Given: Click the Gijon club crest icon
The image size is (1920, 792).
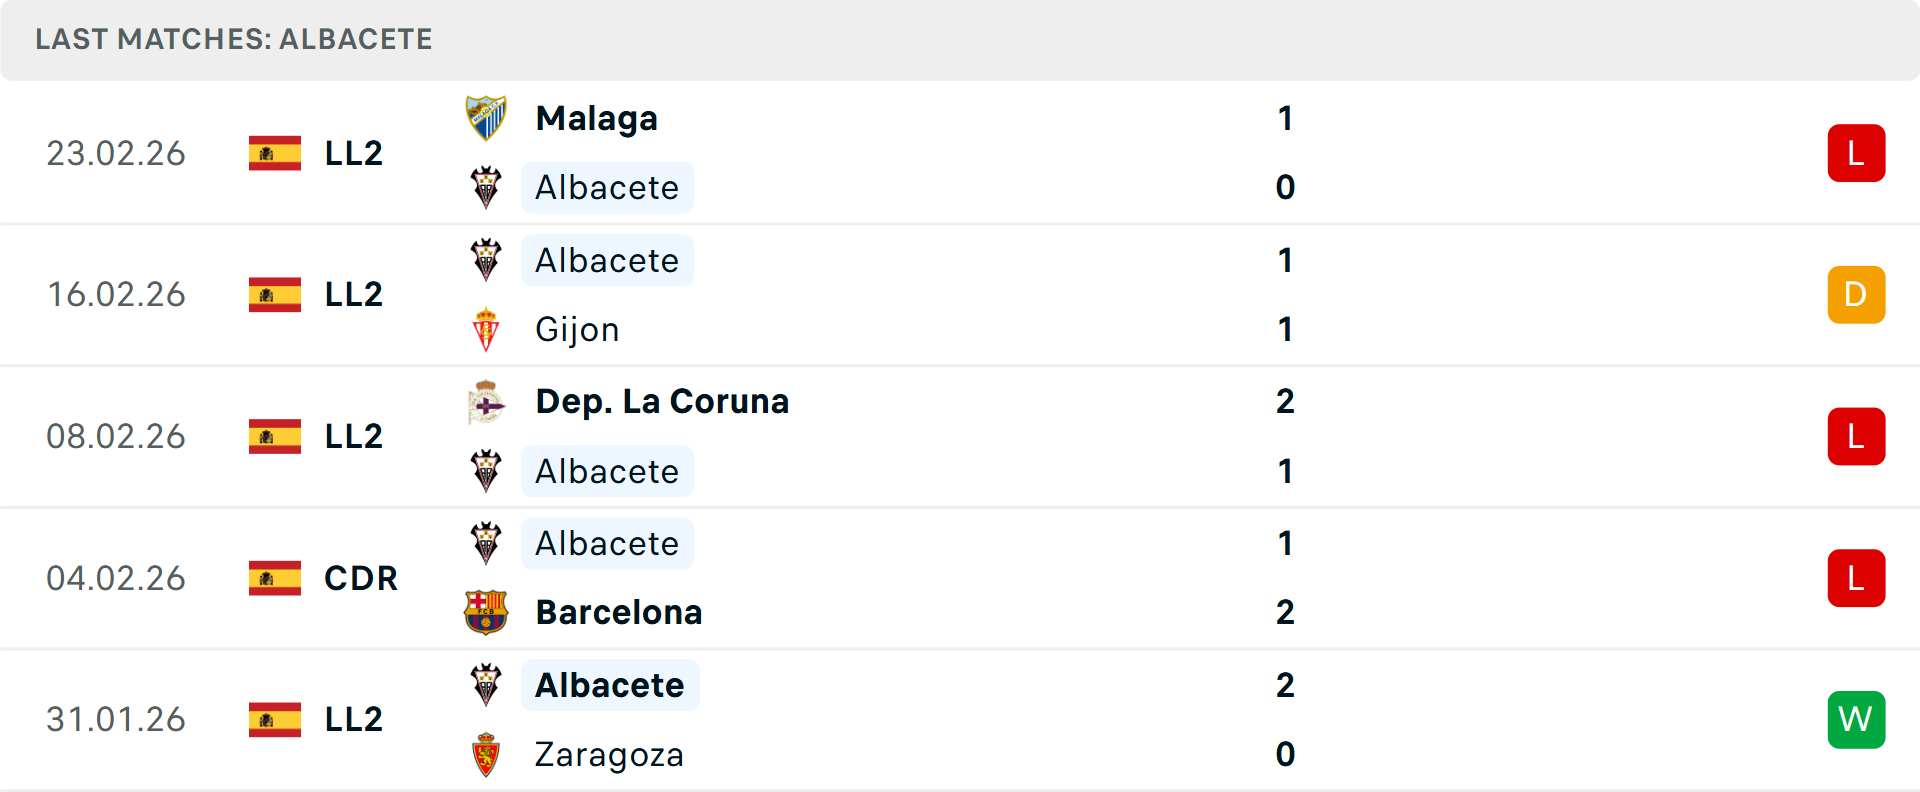Looking at the screenshot, I should click(x=486, y=329).
